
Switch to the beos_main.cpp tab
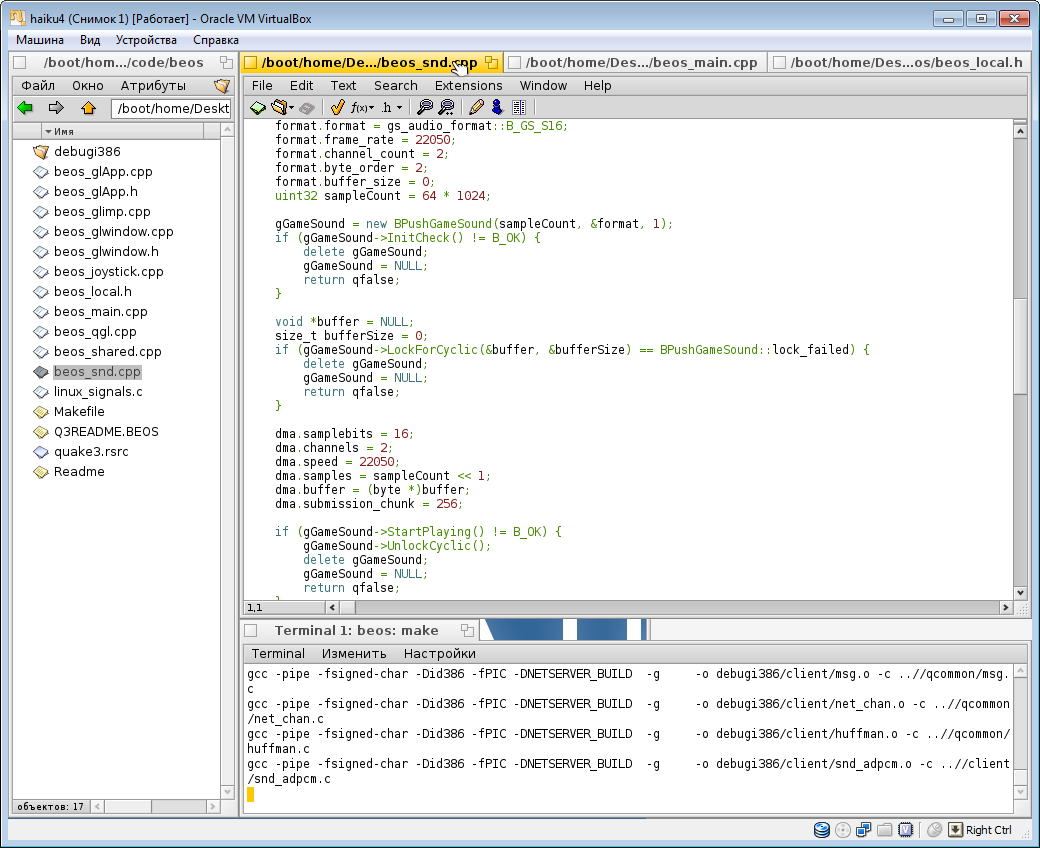pos(640,63)
